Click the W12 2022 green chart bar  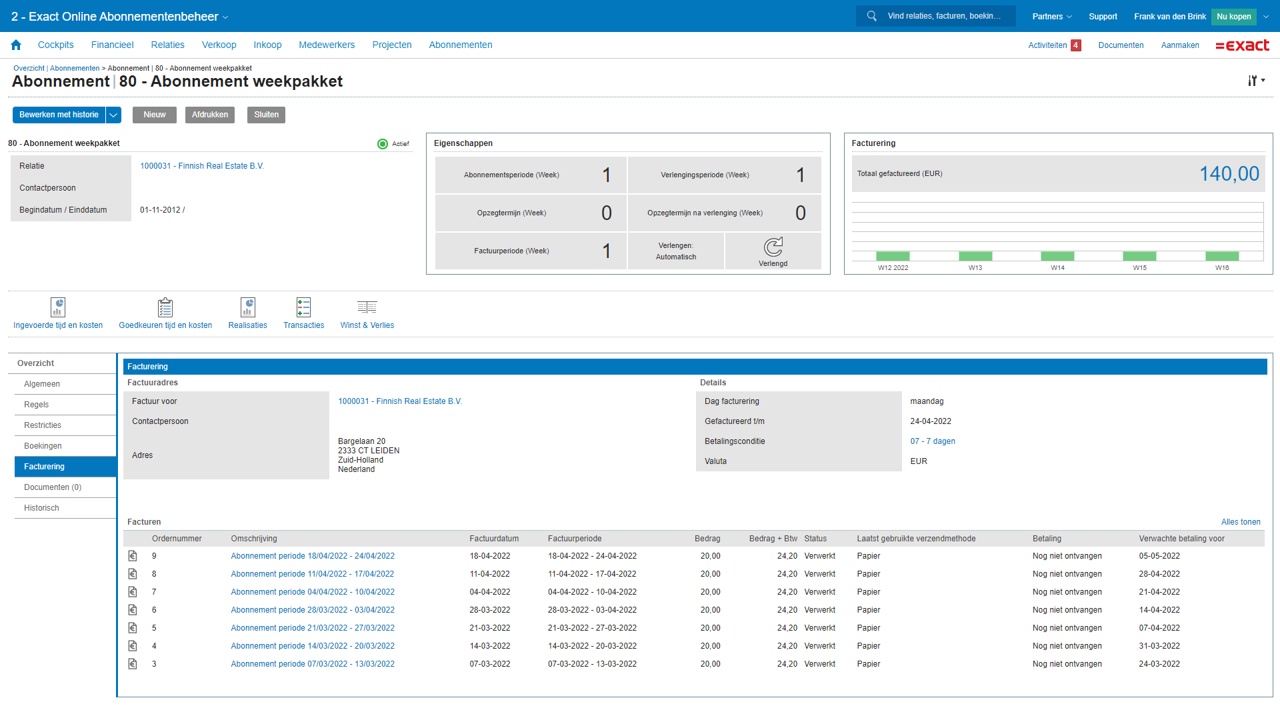[893, 256]
